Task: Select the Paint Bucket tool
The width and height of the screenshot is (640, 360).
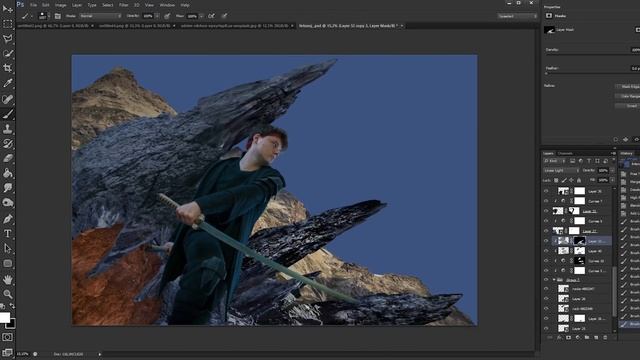Action: [7, 173]
